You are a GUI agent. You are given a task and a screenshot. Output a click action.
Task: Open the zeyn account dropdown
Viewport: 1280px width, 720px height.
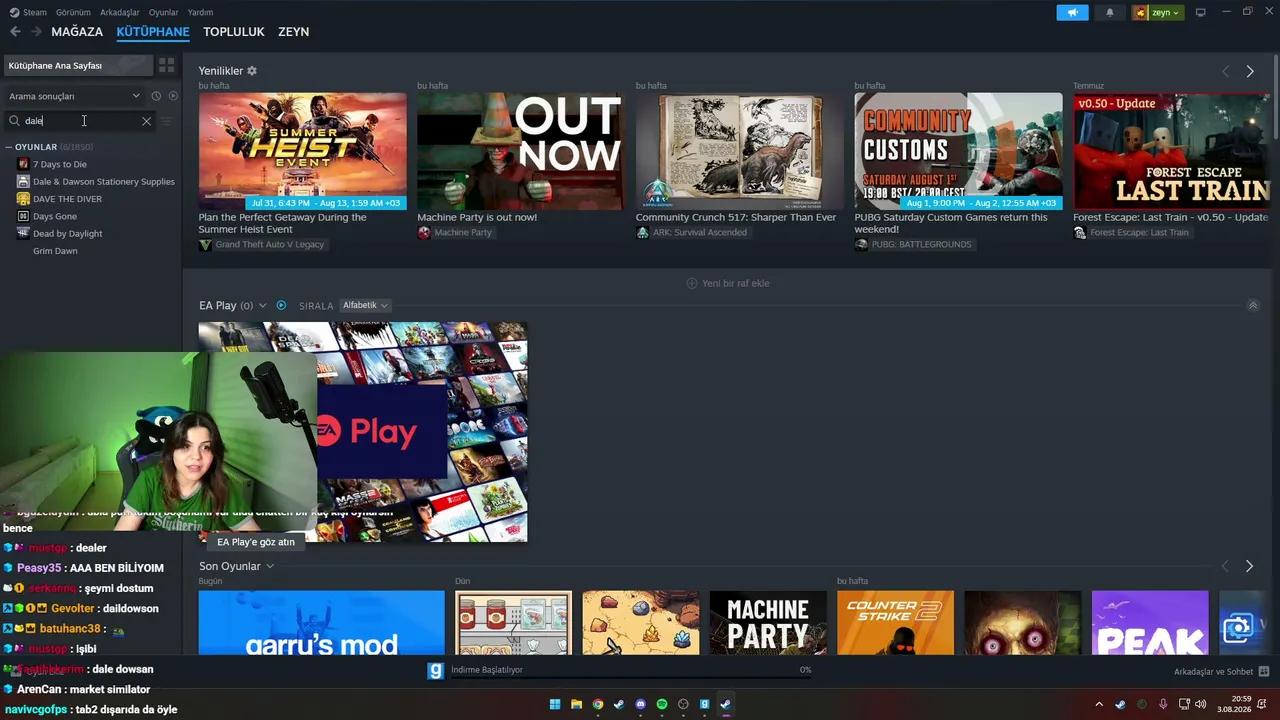(x=1157, y=13)
